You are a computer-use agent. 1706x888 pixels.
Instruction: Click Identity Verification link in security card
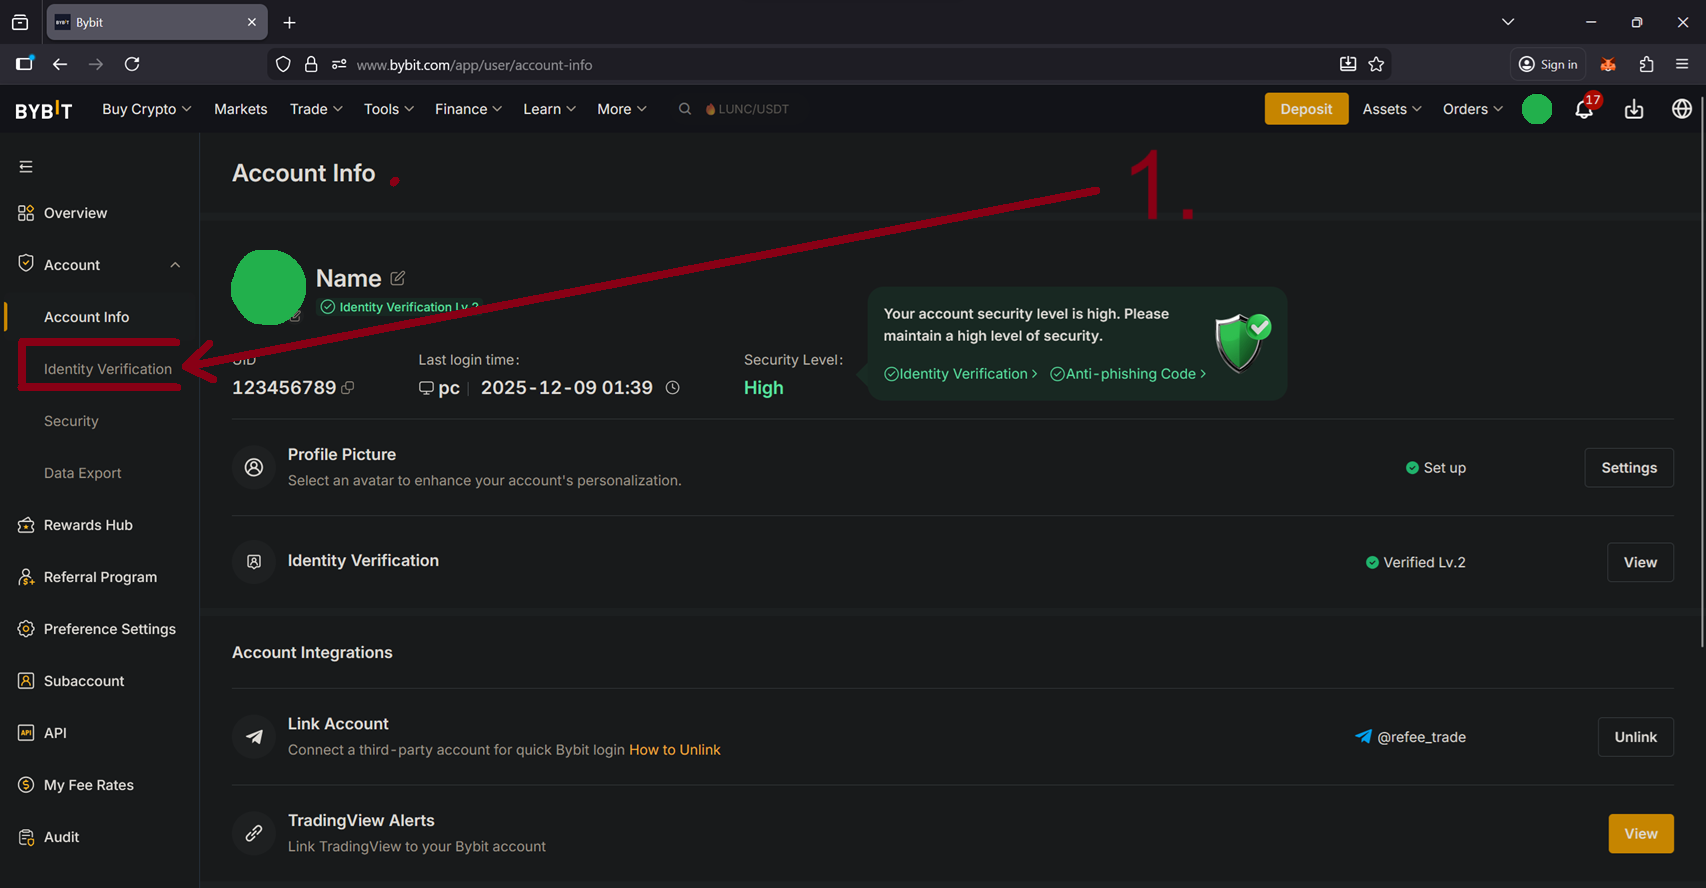point(961,374)
